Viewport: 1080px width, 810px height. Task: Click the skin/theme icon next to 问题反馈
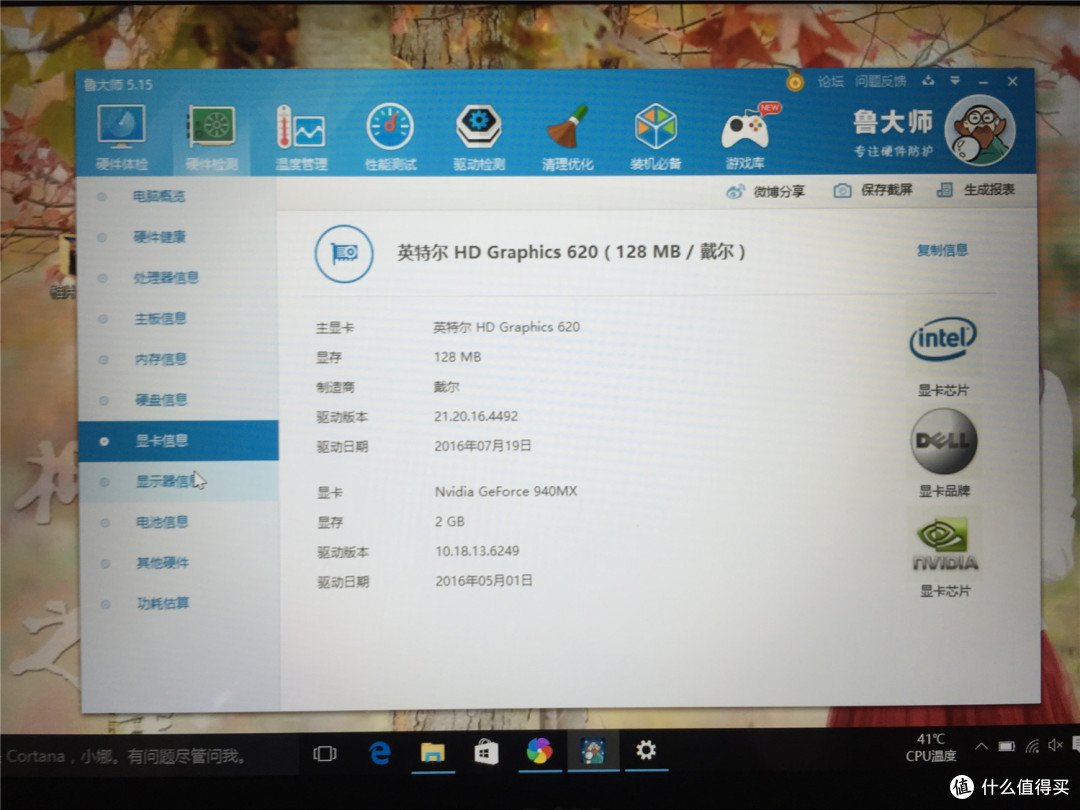pyautogui.click(x=928, y=81)
